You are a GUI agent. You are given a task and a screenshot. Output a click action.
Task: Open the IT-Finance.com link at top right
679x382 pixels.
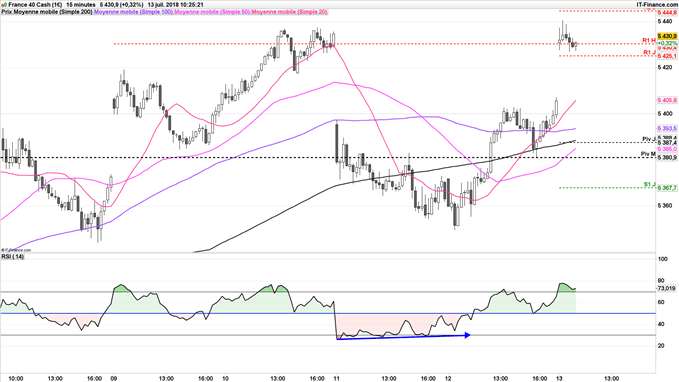(x=657, y=5)
